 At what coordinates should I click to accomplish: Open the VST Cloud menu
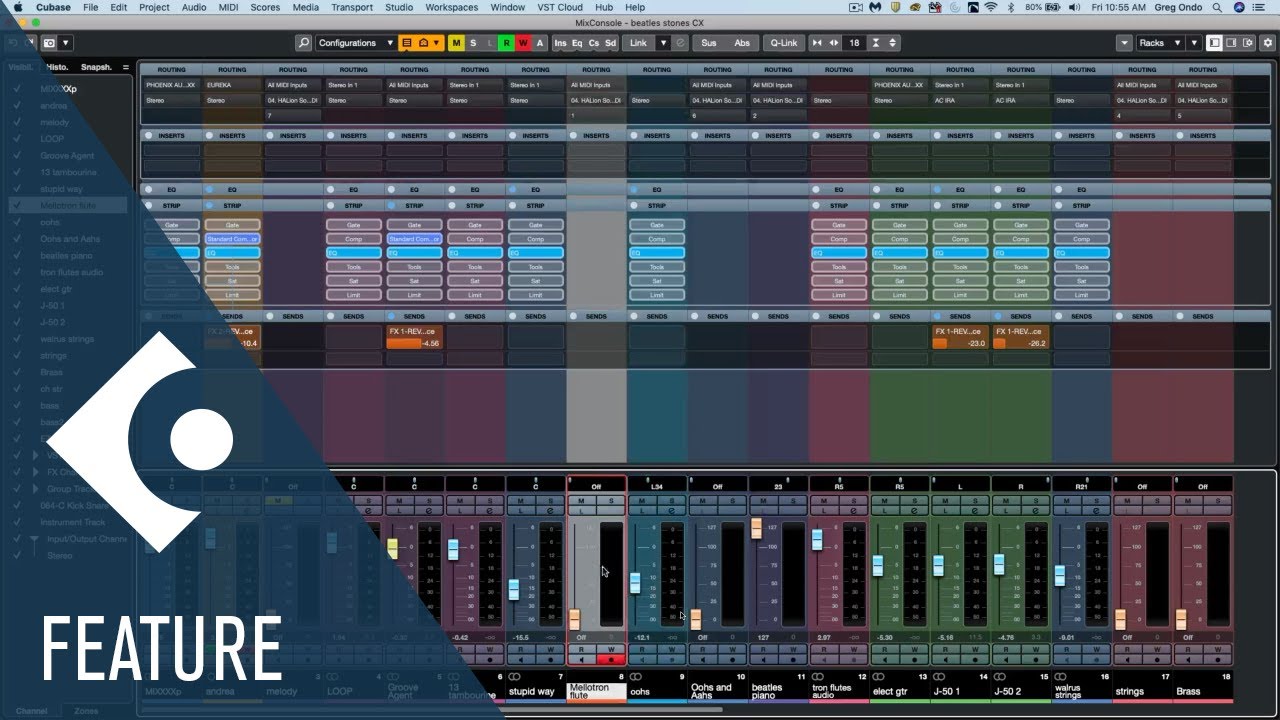pos(560,7)
